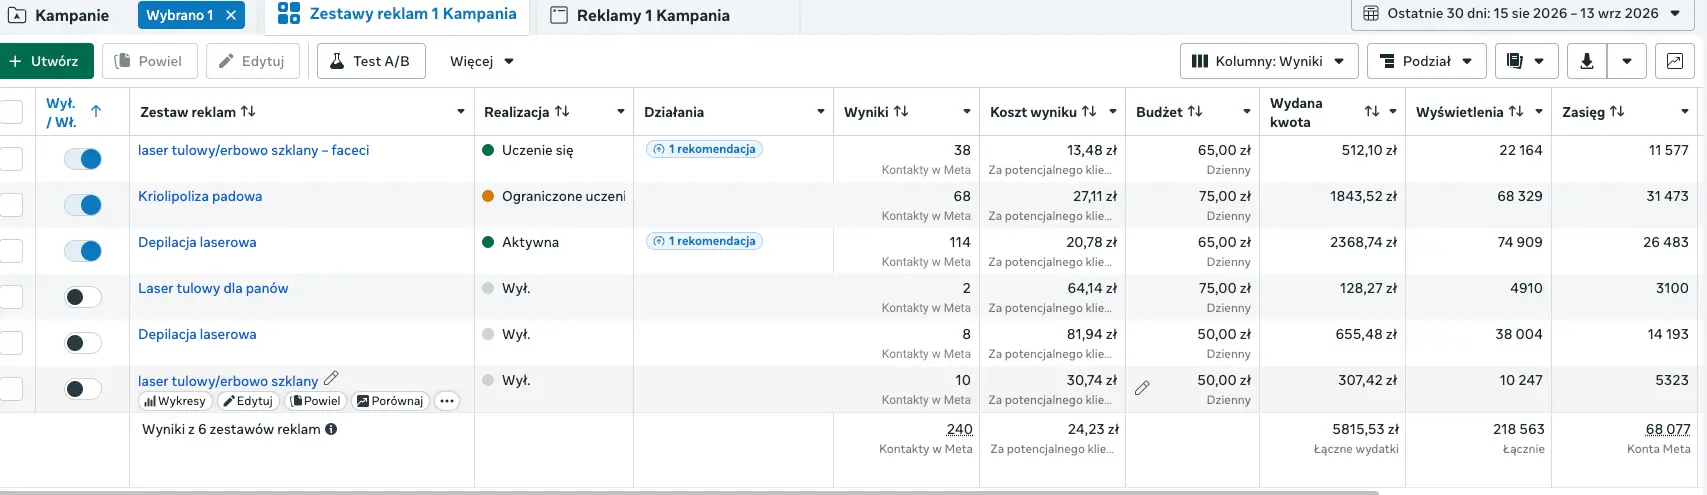Image resolution: width=1707 pixels, height=495 pixels.
Task: Open the Depilacja laserowa active ad set link
Action: (197, 242)
